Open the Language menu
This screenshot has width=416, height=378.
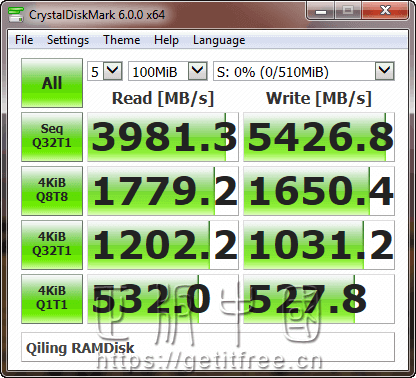tap(219, 40)
